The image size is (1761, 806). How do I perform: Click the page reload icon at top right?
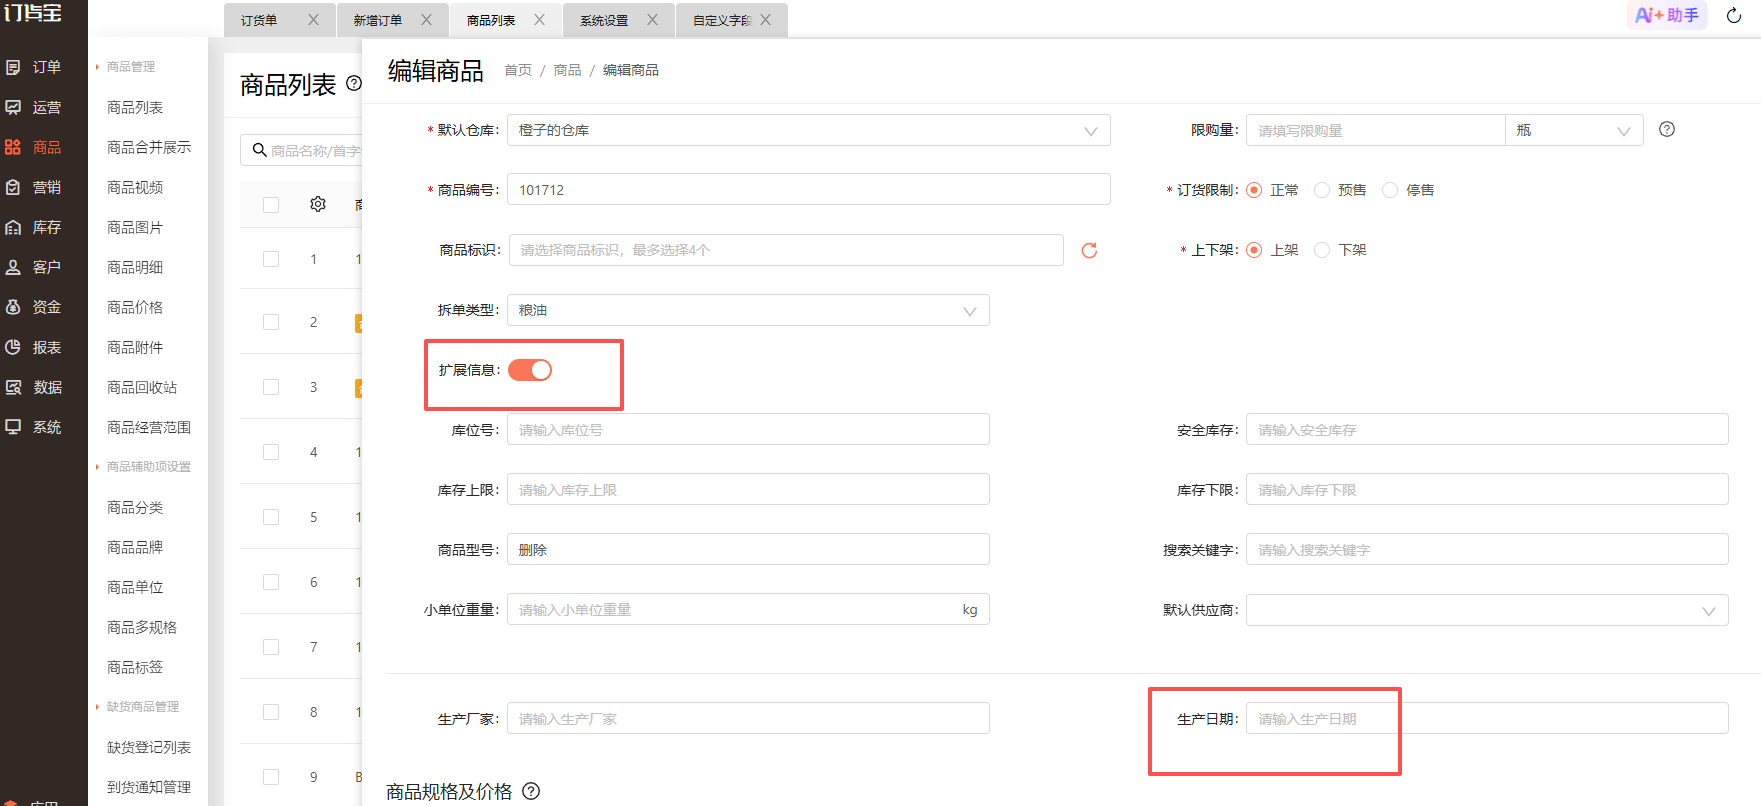(x=1734, y=16)
